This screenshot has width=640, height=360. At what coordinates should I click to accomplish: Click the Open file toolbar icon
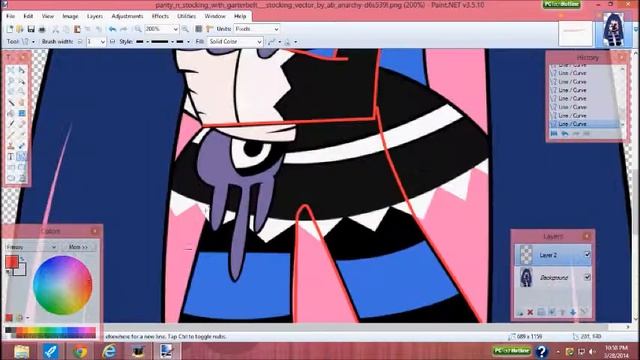click(20, 29)
